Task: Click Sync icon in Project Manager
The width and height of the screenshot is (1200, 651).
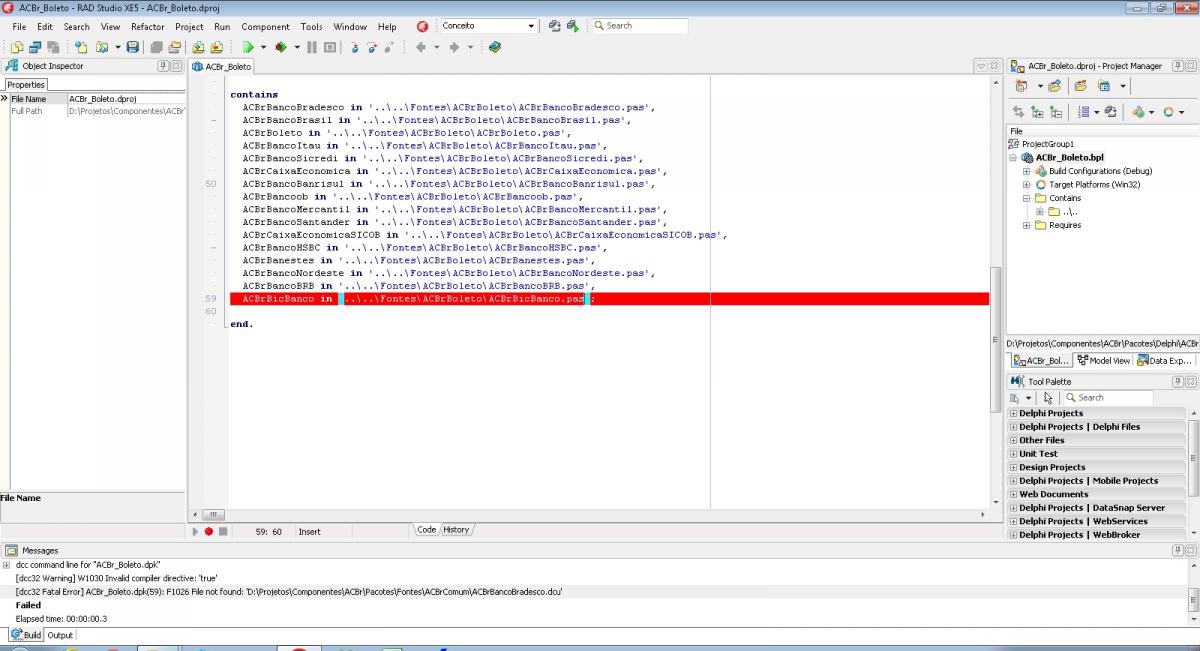Action: [1018, 112]
